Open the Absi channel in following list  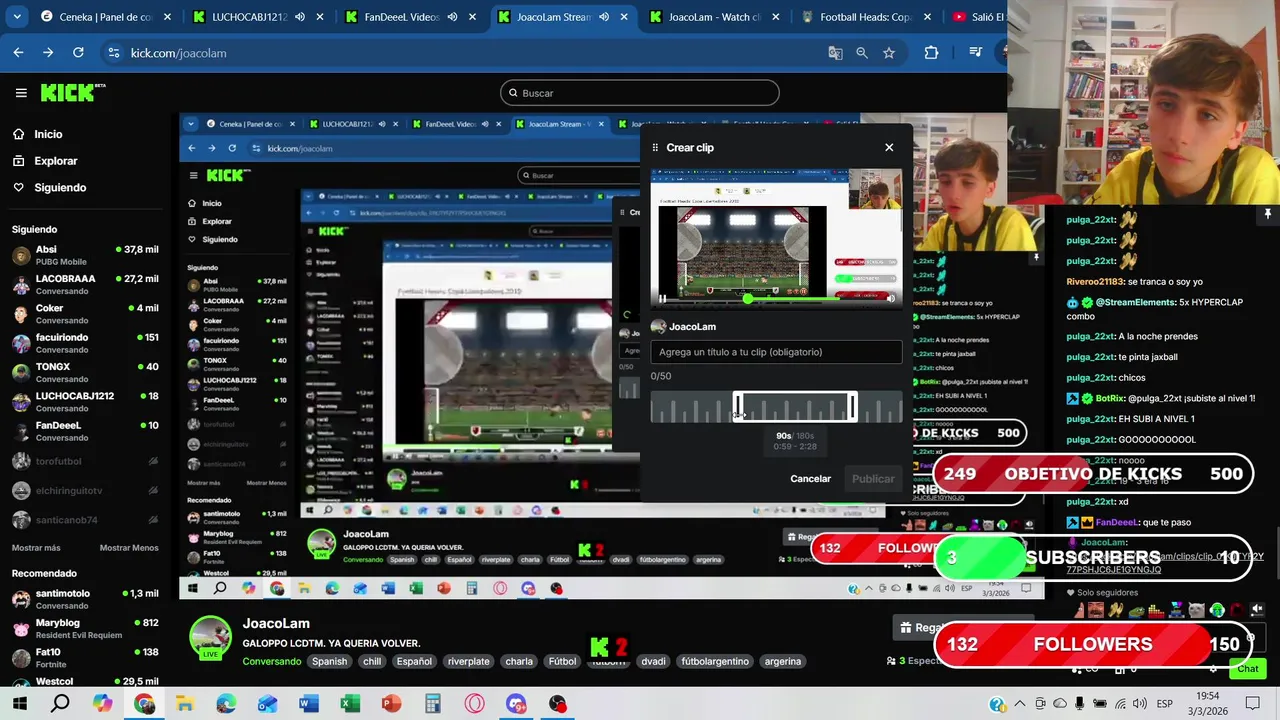[x=85, y=255]
